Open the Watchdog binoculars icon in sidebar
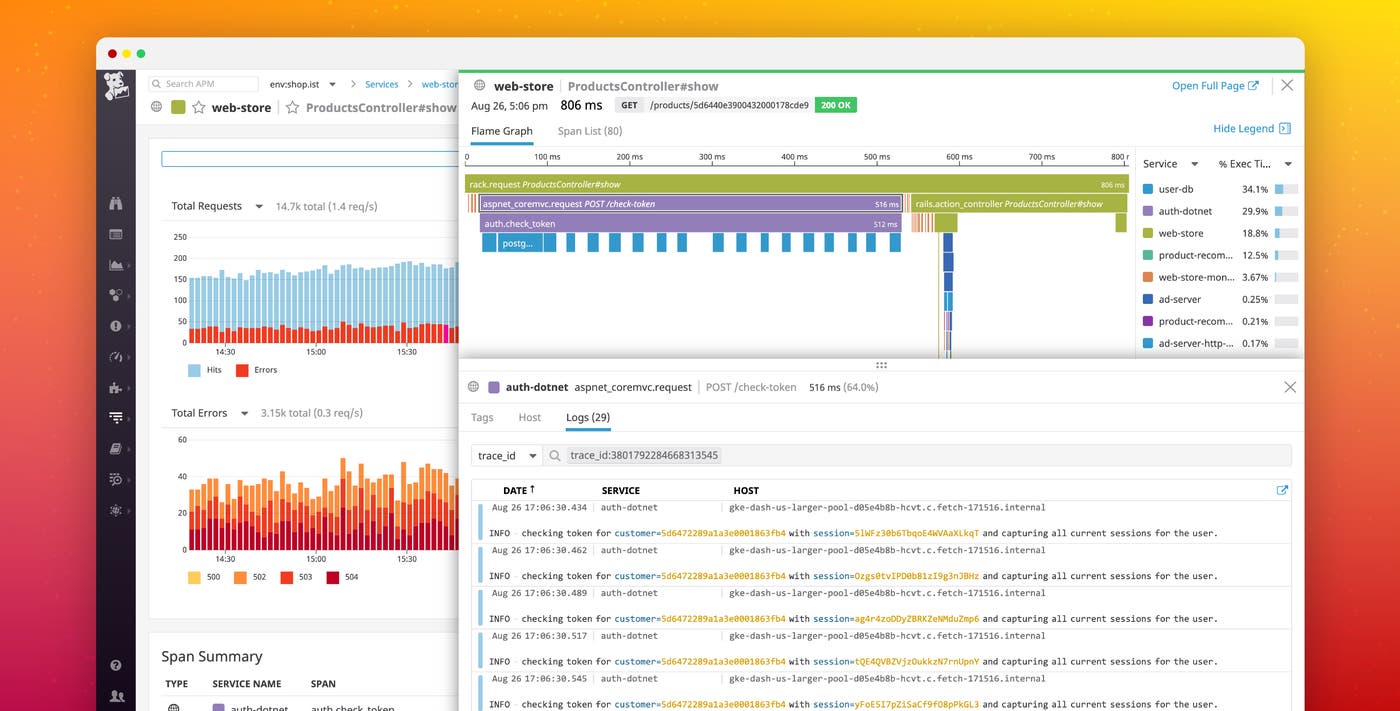The height and width of the screenshot is (711, 1400). tap(117, 202)
